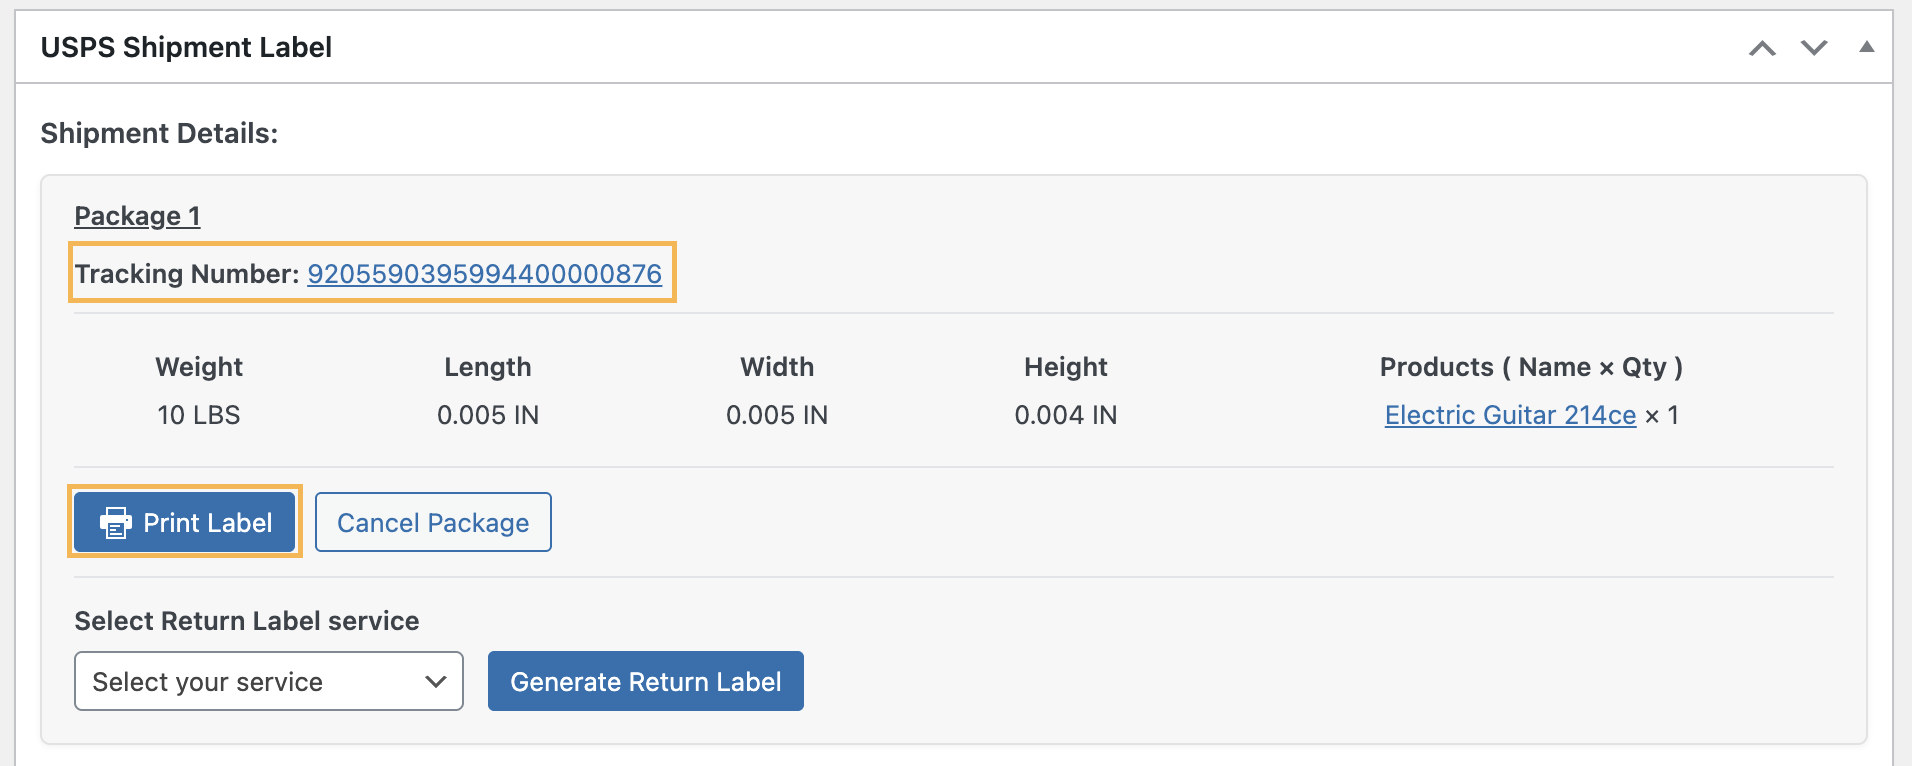Cancel the package using Cancel Package
This screenshot has height=766, width=1912.
point(432,522)
